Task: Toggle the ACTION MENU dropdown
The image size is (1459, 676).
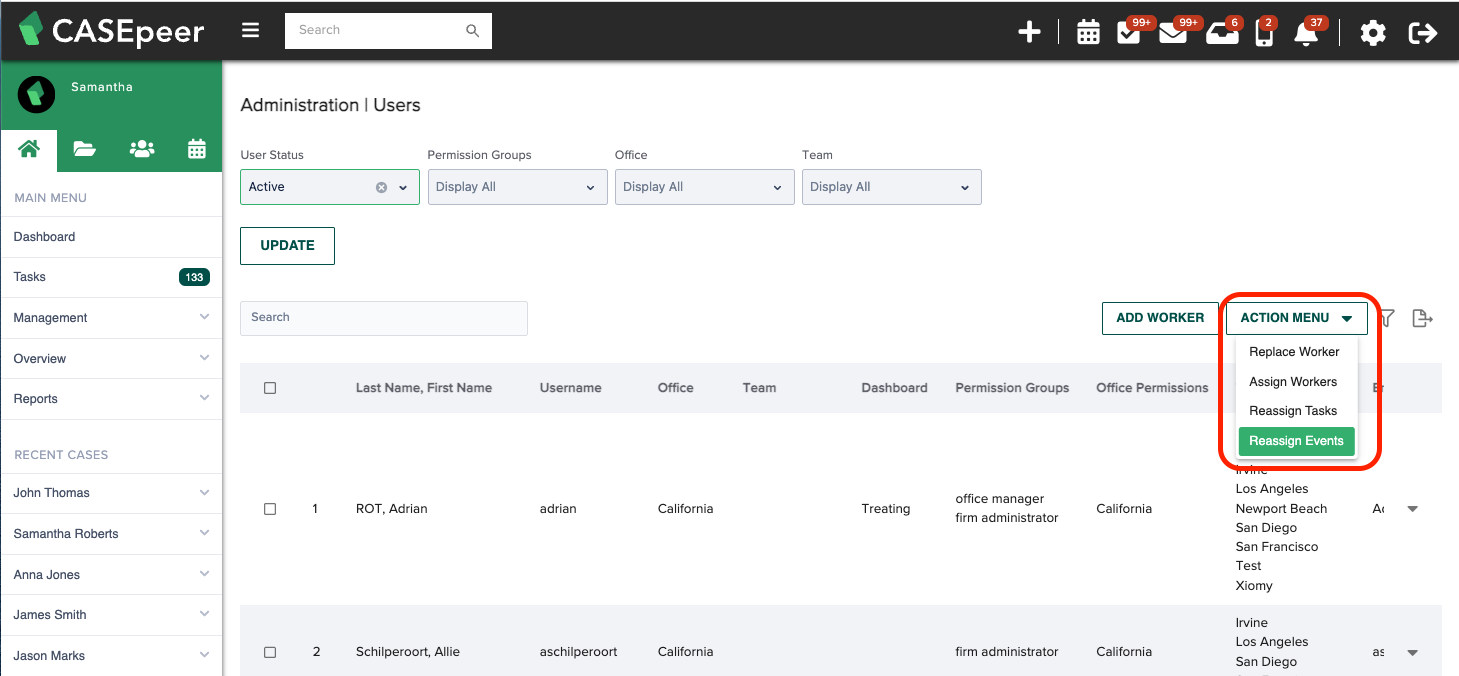Action: pyautogui.click(x=1297, y=318)
